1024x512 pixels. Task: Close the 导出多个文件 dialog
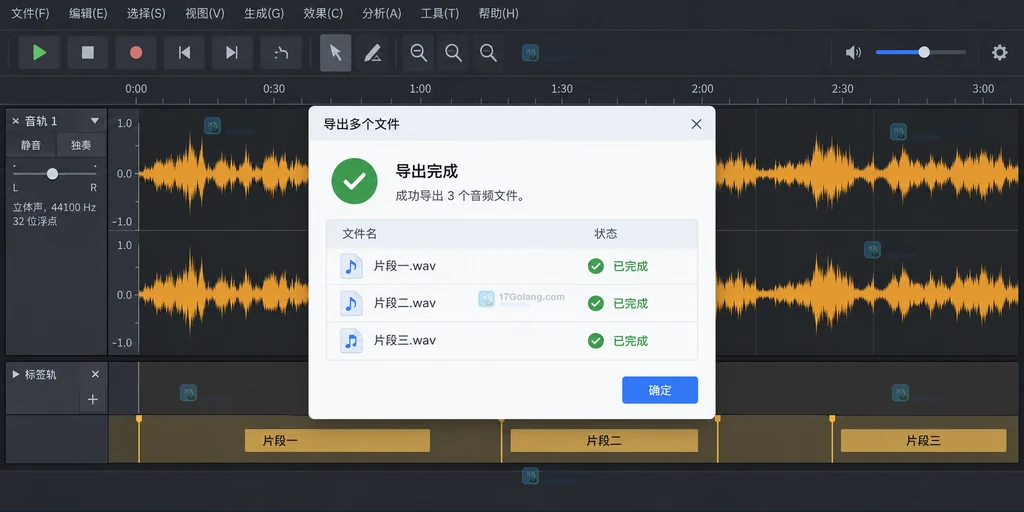(x=696, y=124)
